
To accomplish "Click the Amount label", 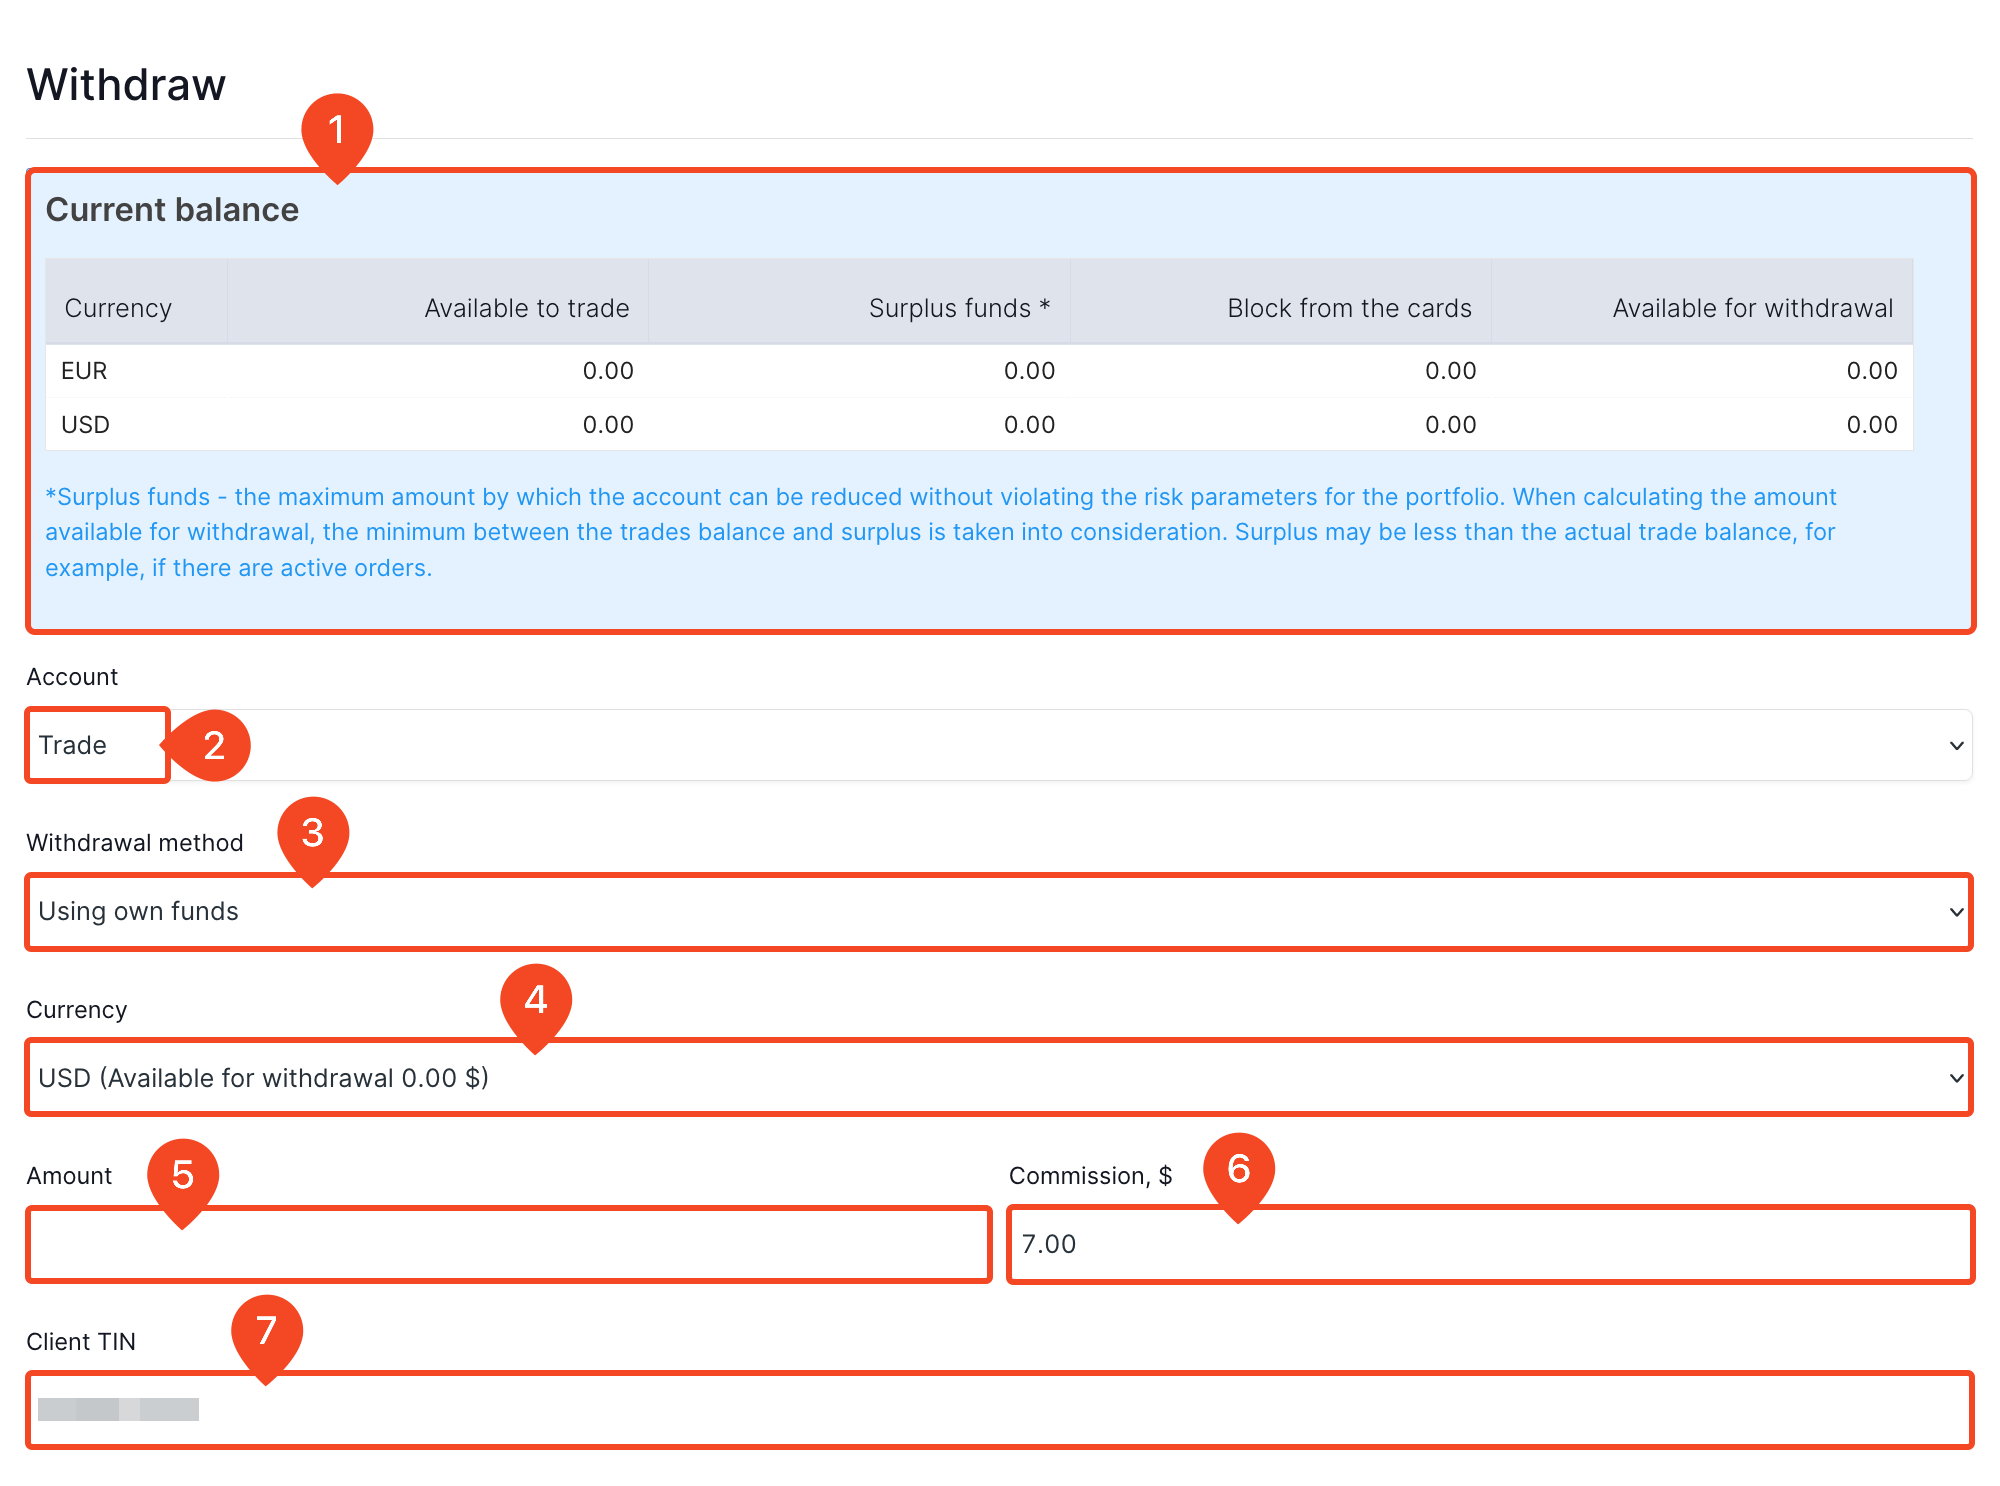I will pyautogui.click(x=69, y=1176).
